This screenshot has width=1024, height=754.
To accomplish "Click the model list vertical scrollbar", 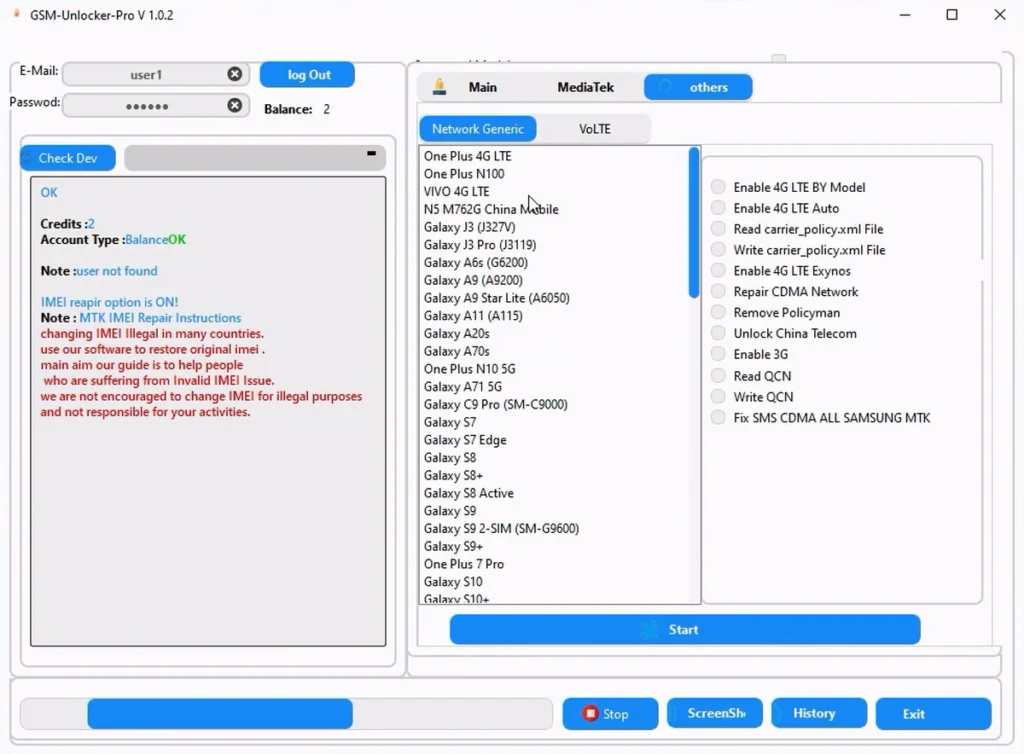I will click(x=694, y=222).
